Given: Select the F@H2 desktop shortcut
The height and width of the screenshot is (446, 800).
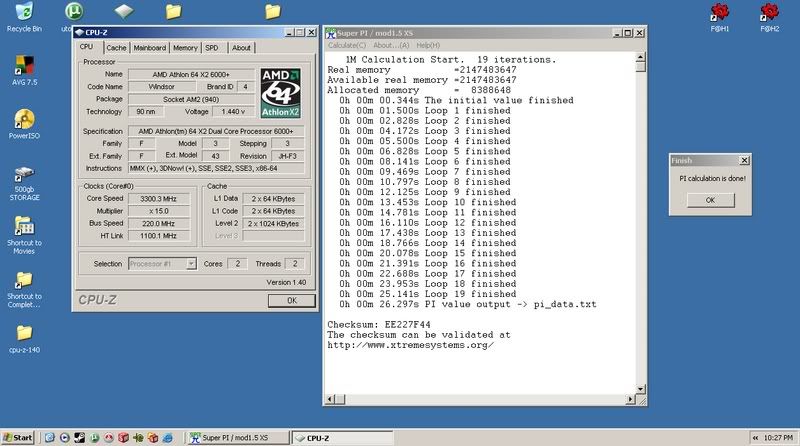Looking at the screenshot, I should click(769, 17).
